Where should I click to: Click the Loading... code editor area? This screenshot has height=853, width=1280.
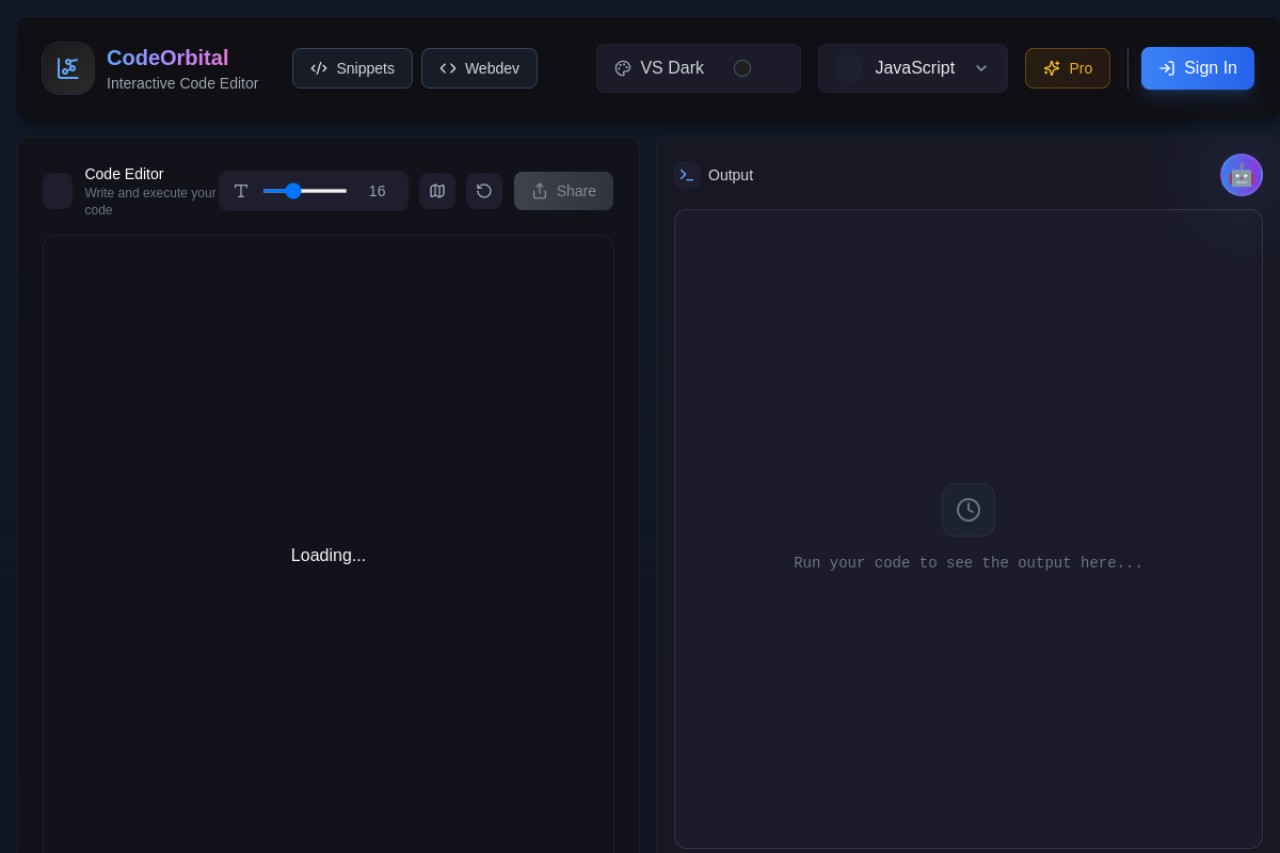(x=328, y=555)
